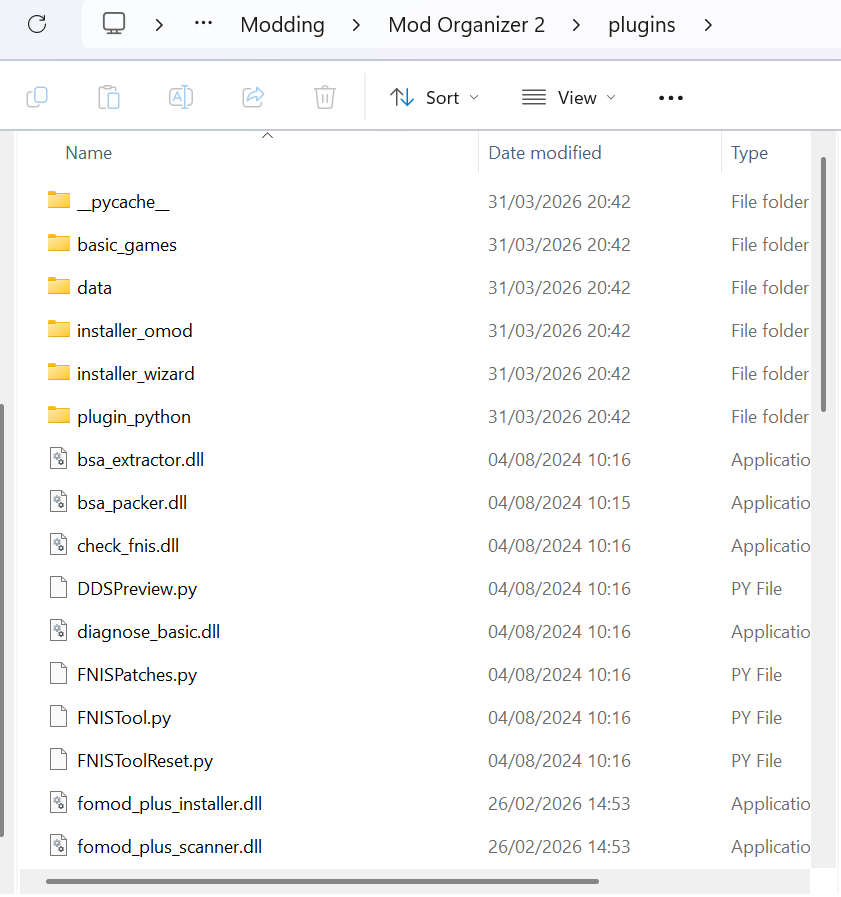Screen dimensions: 841x897
Task: Refresh the current folder view
Action: 37,24
